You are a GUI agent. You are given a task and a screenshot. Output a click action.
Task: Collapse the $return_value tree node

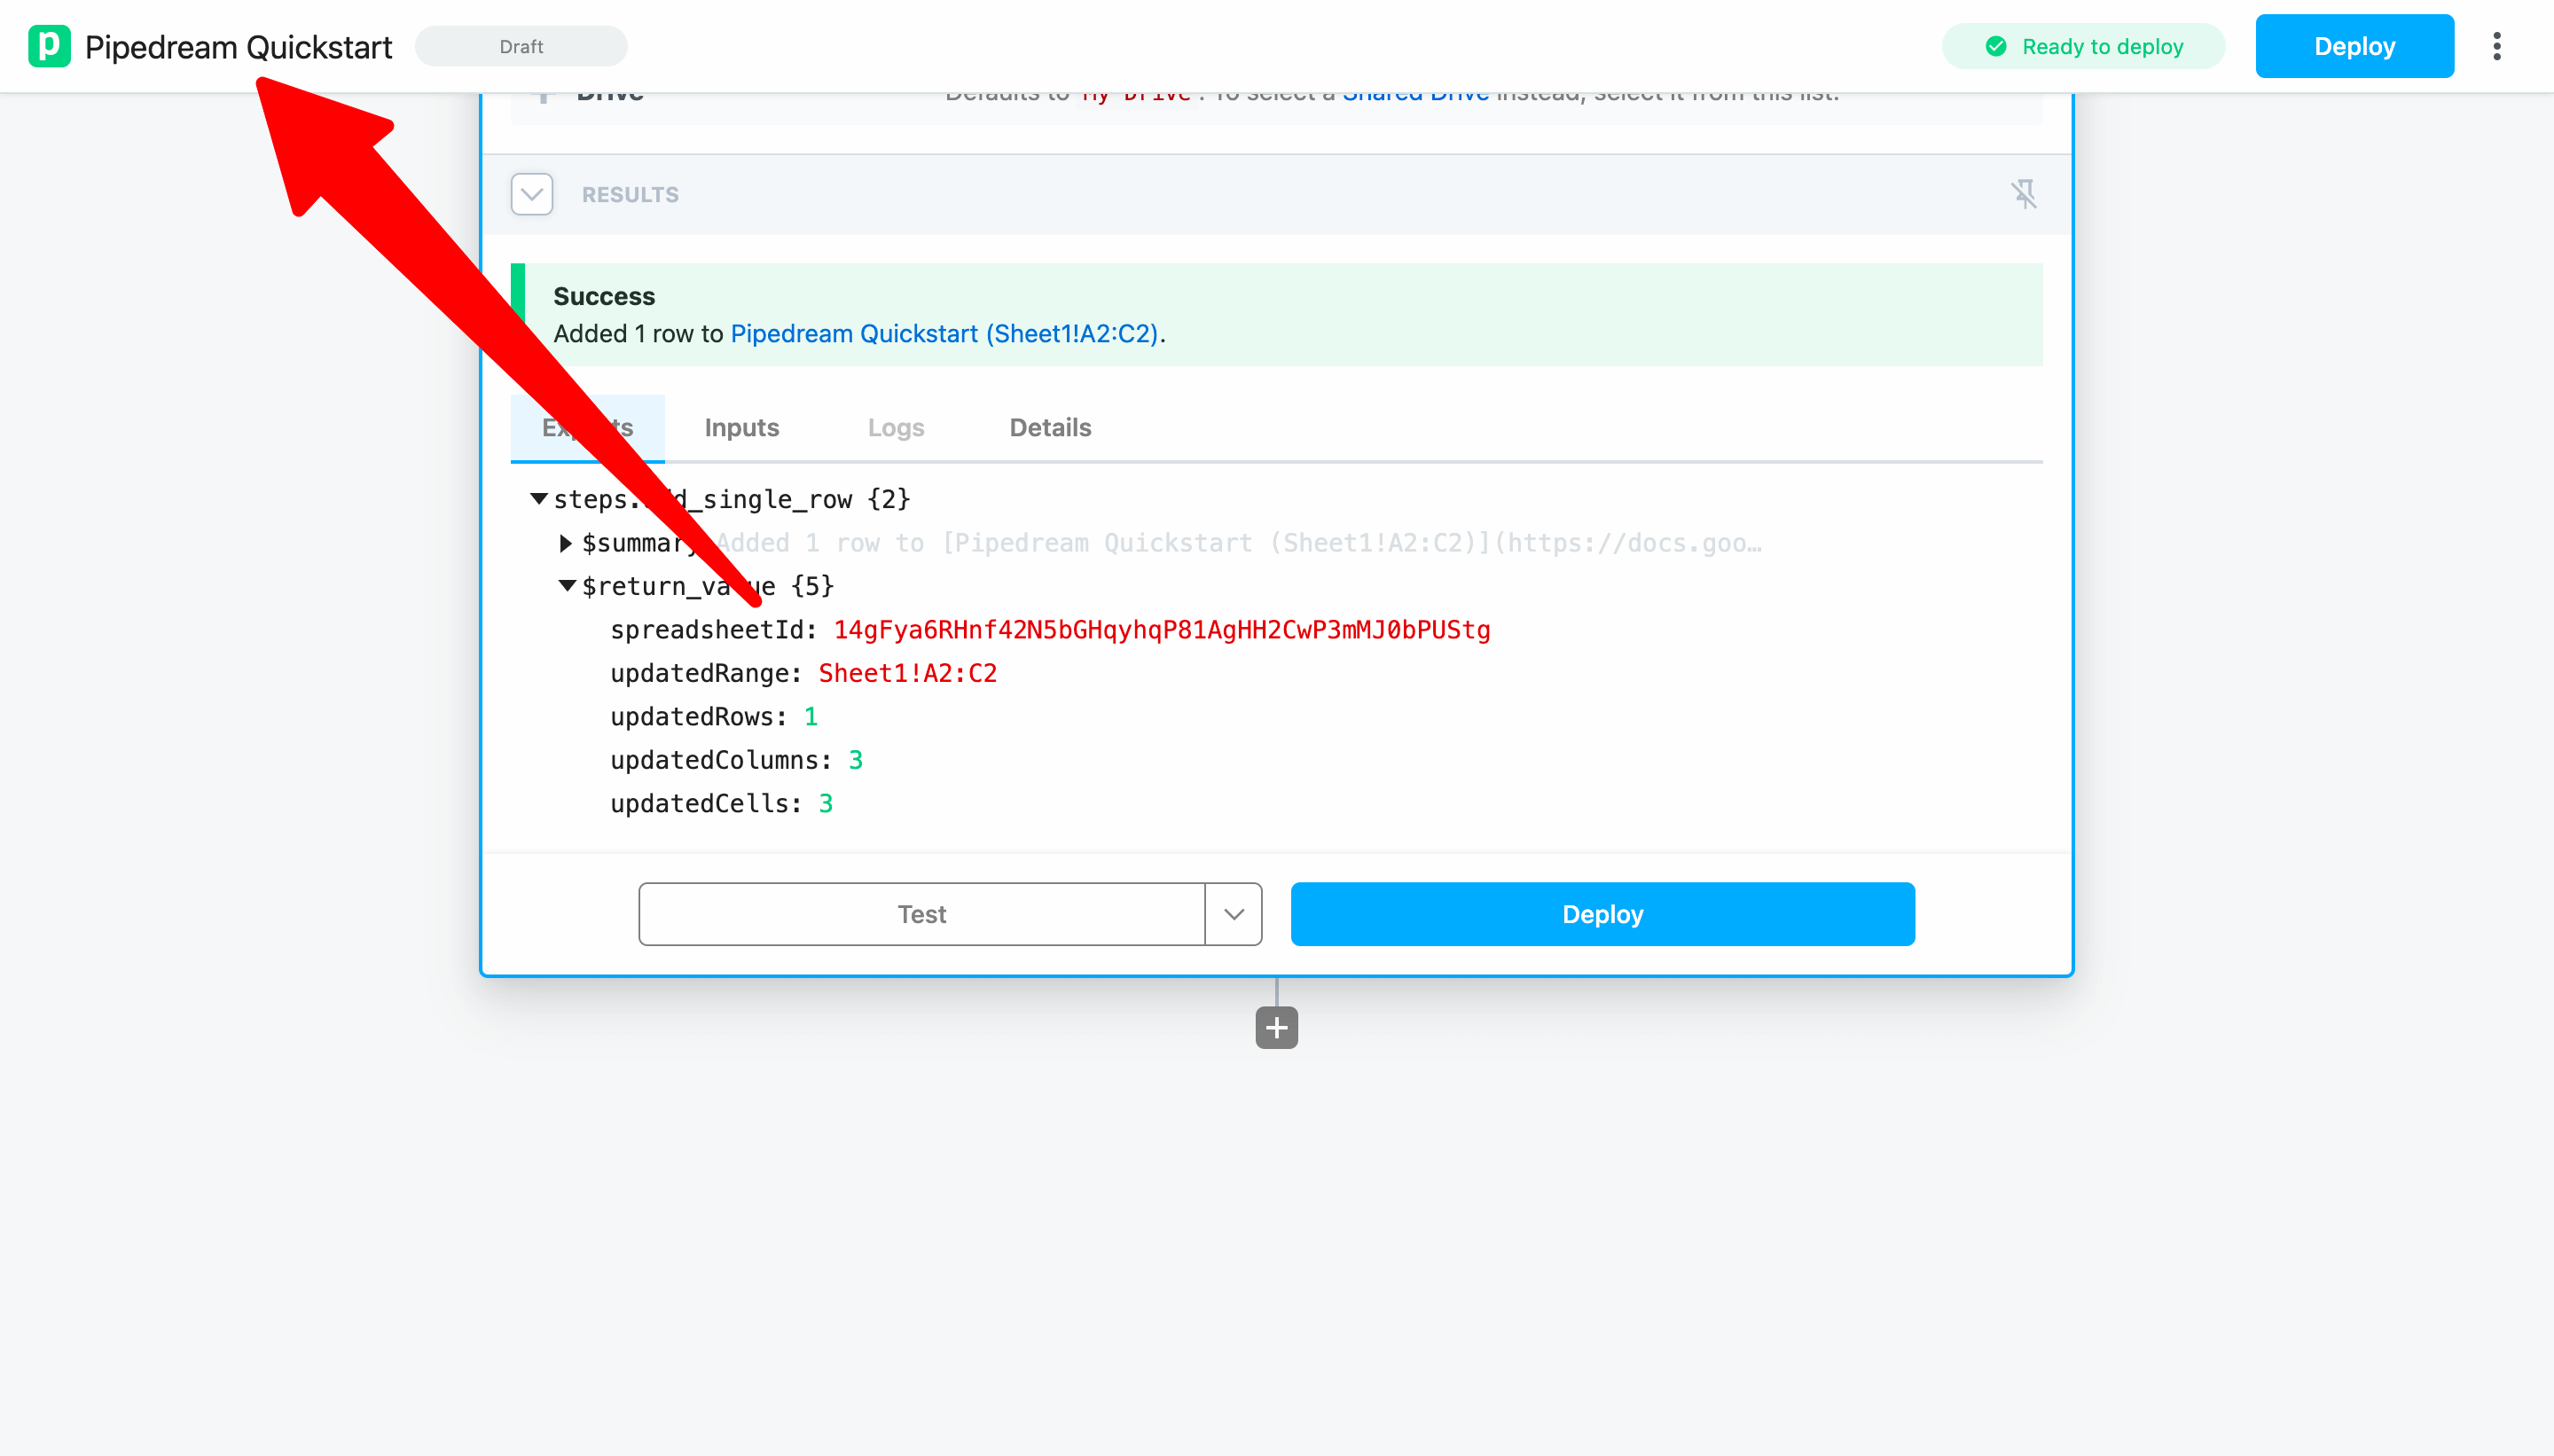coord(567,585)
